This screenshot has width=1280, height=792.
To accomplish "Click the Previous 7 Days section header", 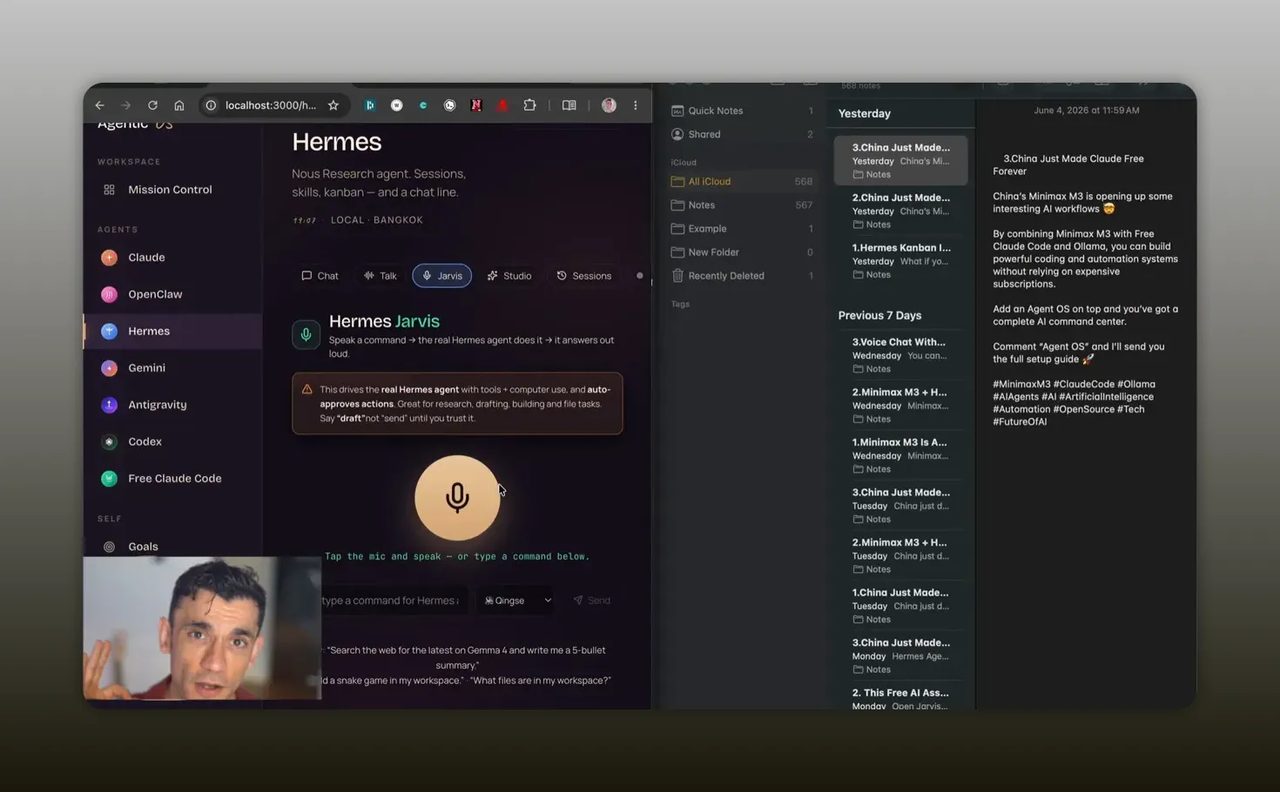I will pyautogui.click(x=880, y=315).
